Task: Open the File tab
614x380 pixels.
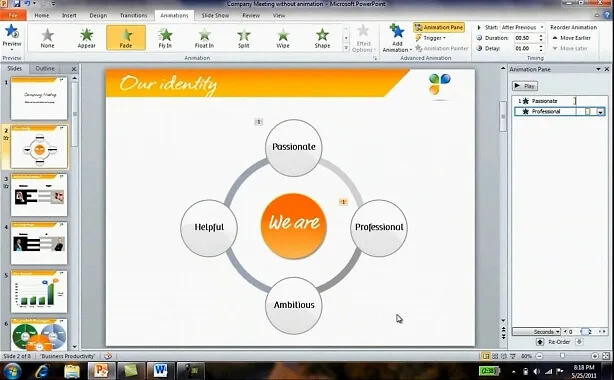Action: tap(13, 15)
